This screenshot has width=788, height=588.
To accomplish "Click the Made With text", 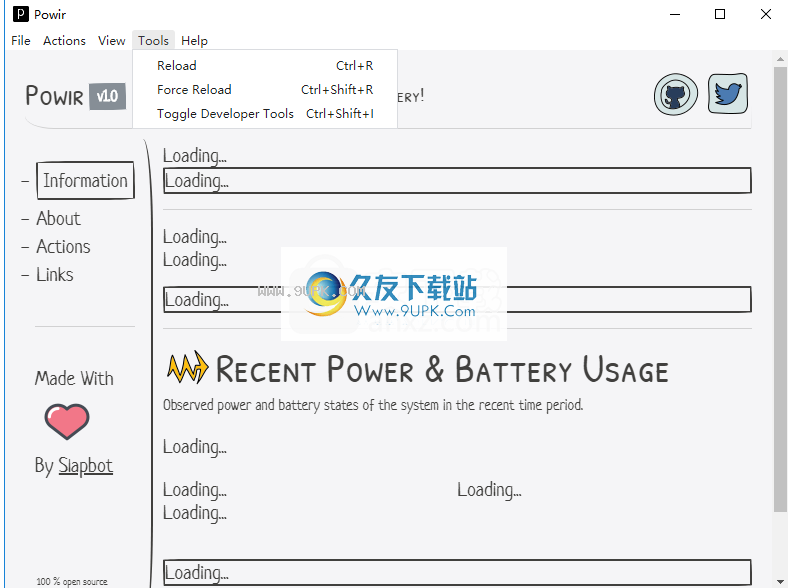I will point(74,378).
